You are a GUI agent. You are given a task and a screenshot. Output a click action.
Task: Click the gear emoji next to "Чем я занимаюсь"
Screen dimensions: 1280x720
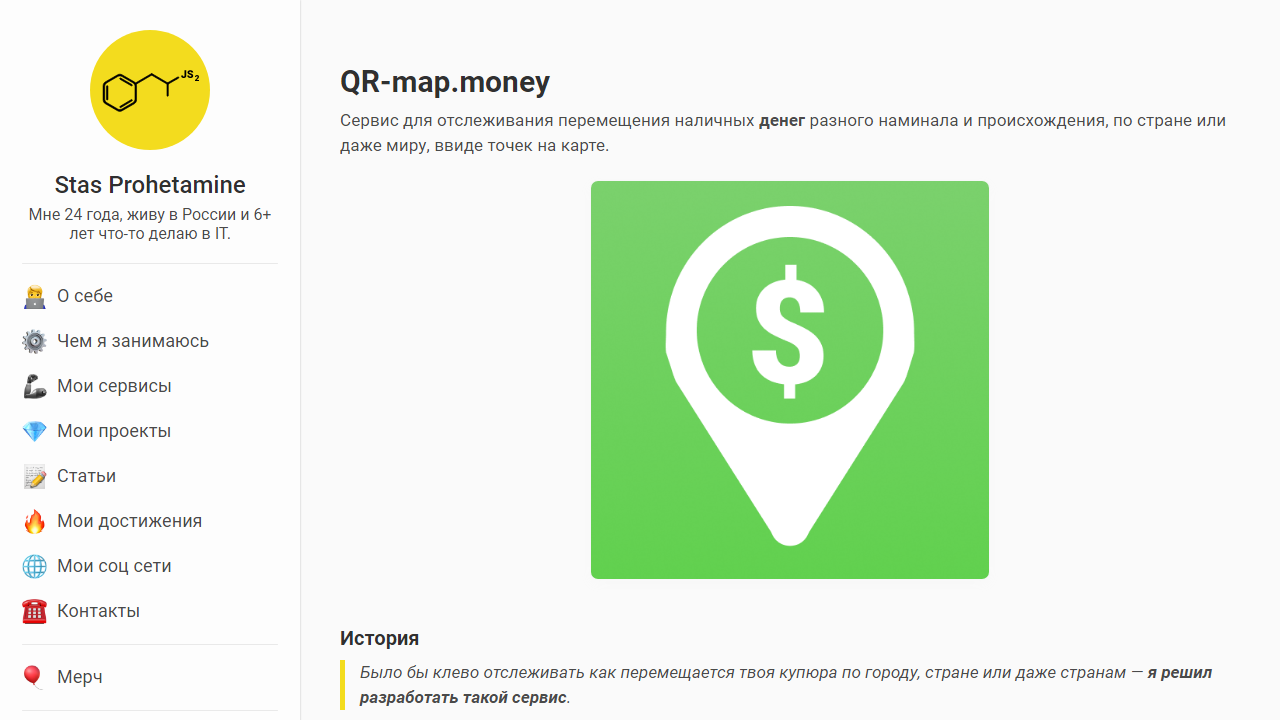point(33,341)
